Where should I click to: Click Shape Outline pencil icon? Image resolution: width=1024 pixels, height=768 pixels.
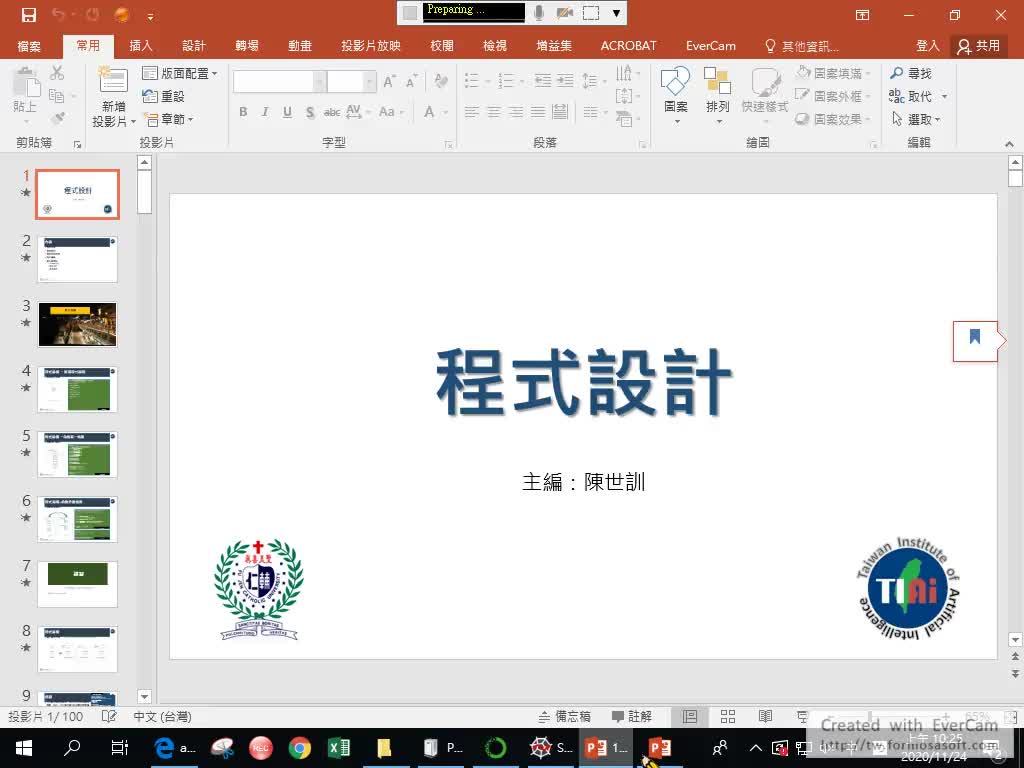(x=803, y=95)
